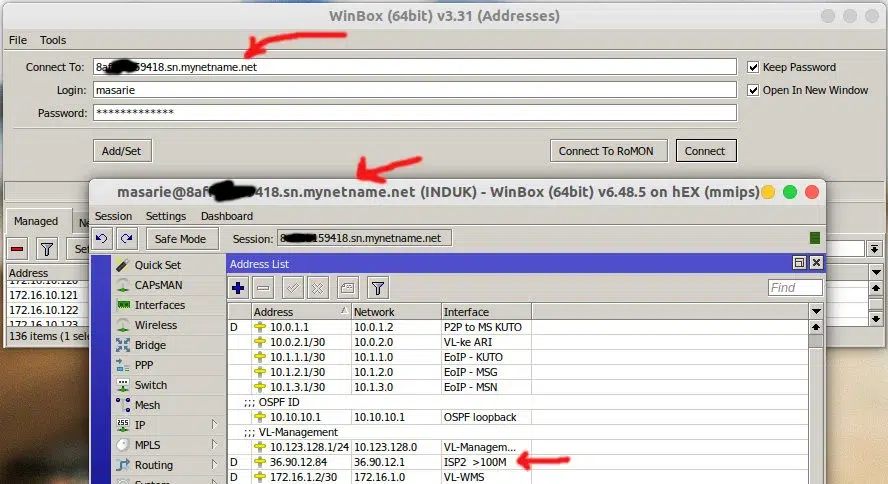Click red minus remove icon in Addresses window
The image size is (888, 484).
pyautogui.click(x=18, y=249)
